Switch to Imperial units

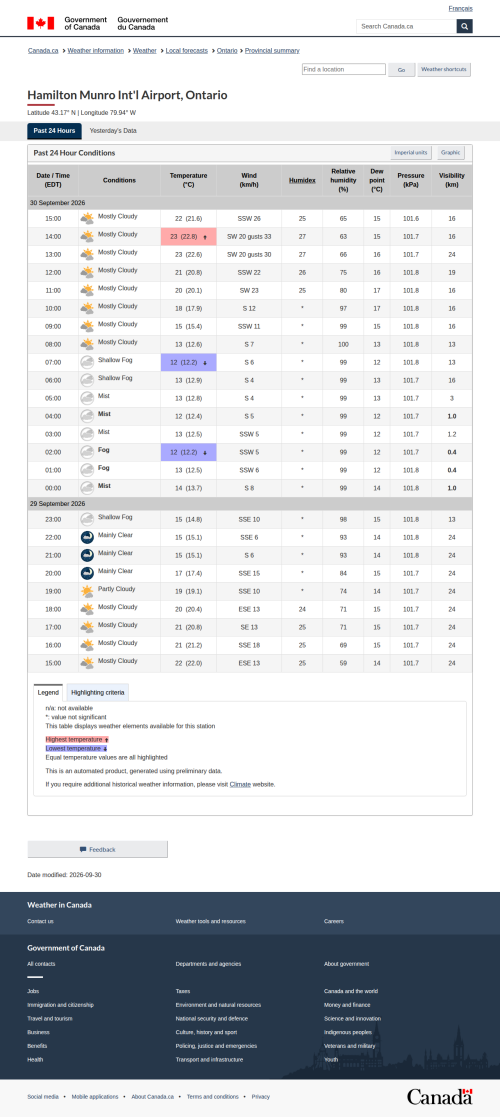pos(411,152)
